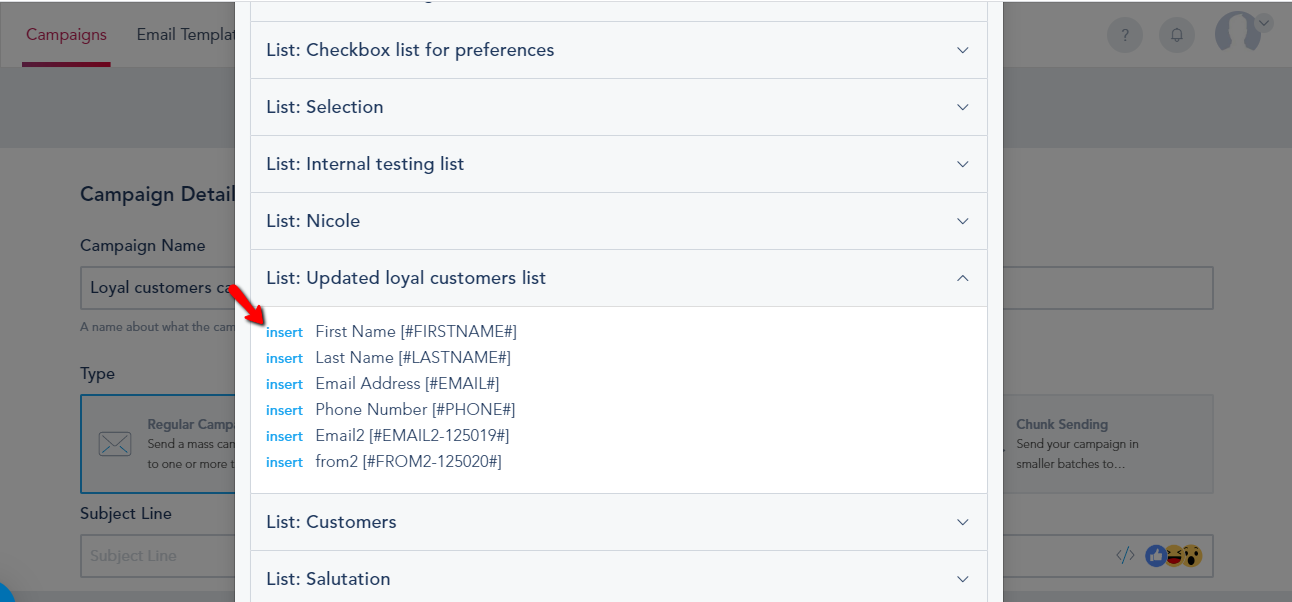The width and height of the screenshot is (1292, 602).
Task: Open the emoji picker in Subject Line
Action: (1173, 556)
